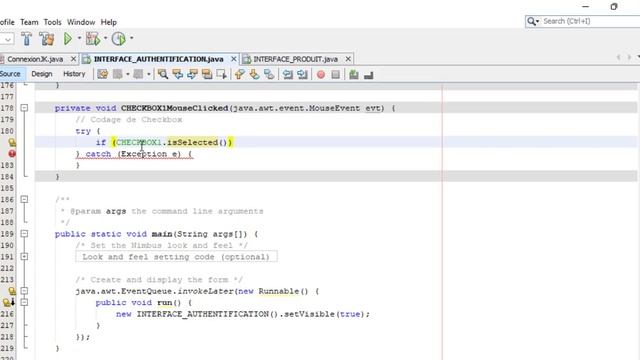This screenshot has height=360, width=640.
Task: Toggle Rectangular Selection icon
Action: pyautogui.click(x=222, y=74)
